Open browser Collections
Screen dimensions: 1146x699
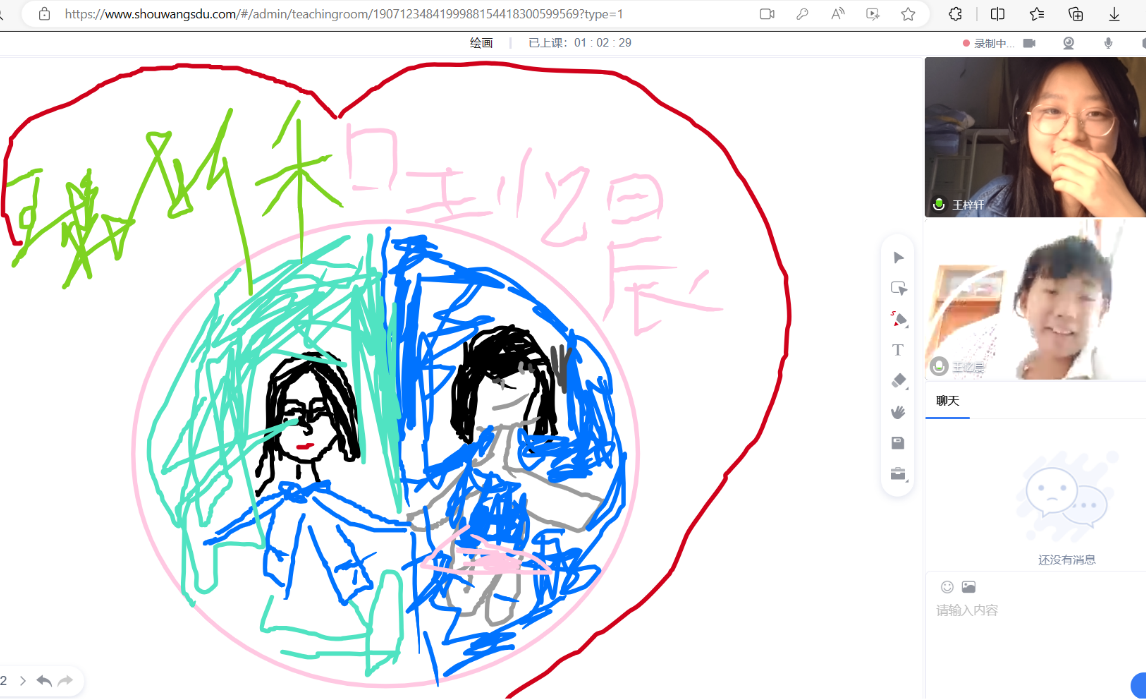(1076, 14)
